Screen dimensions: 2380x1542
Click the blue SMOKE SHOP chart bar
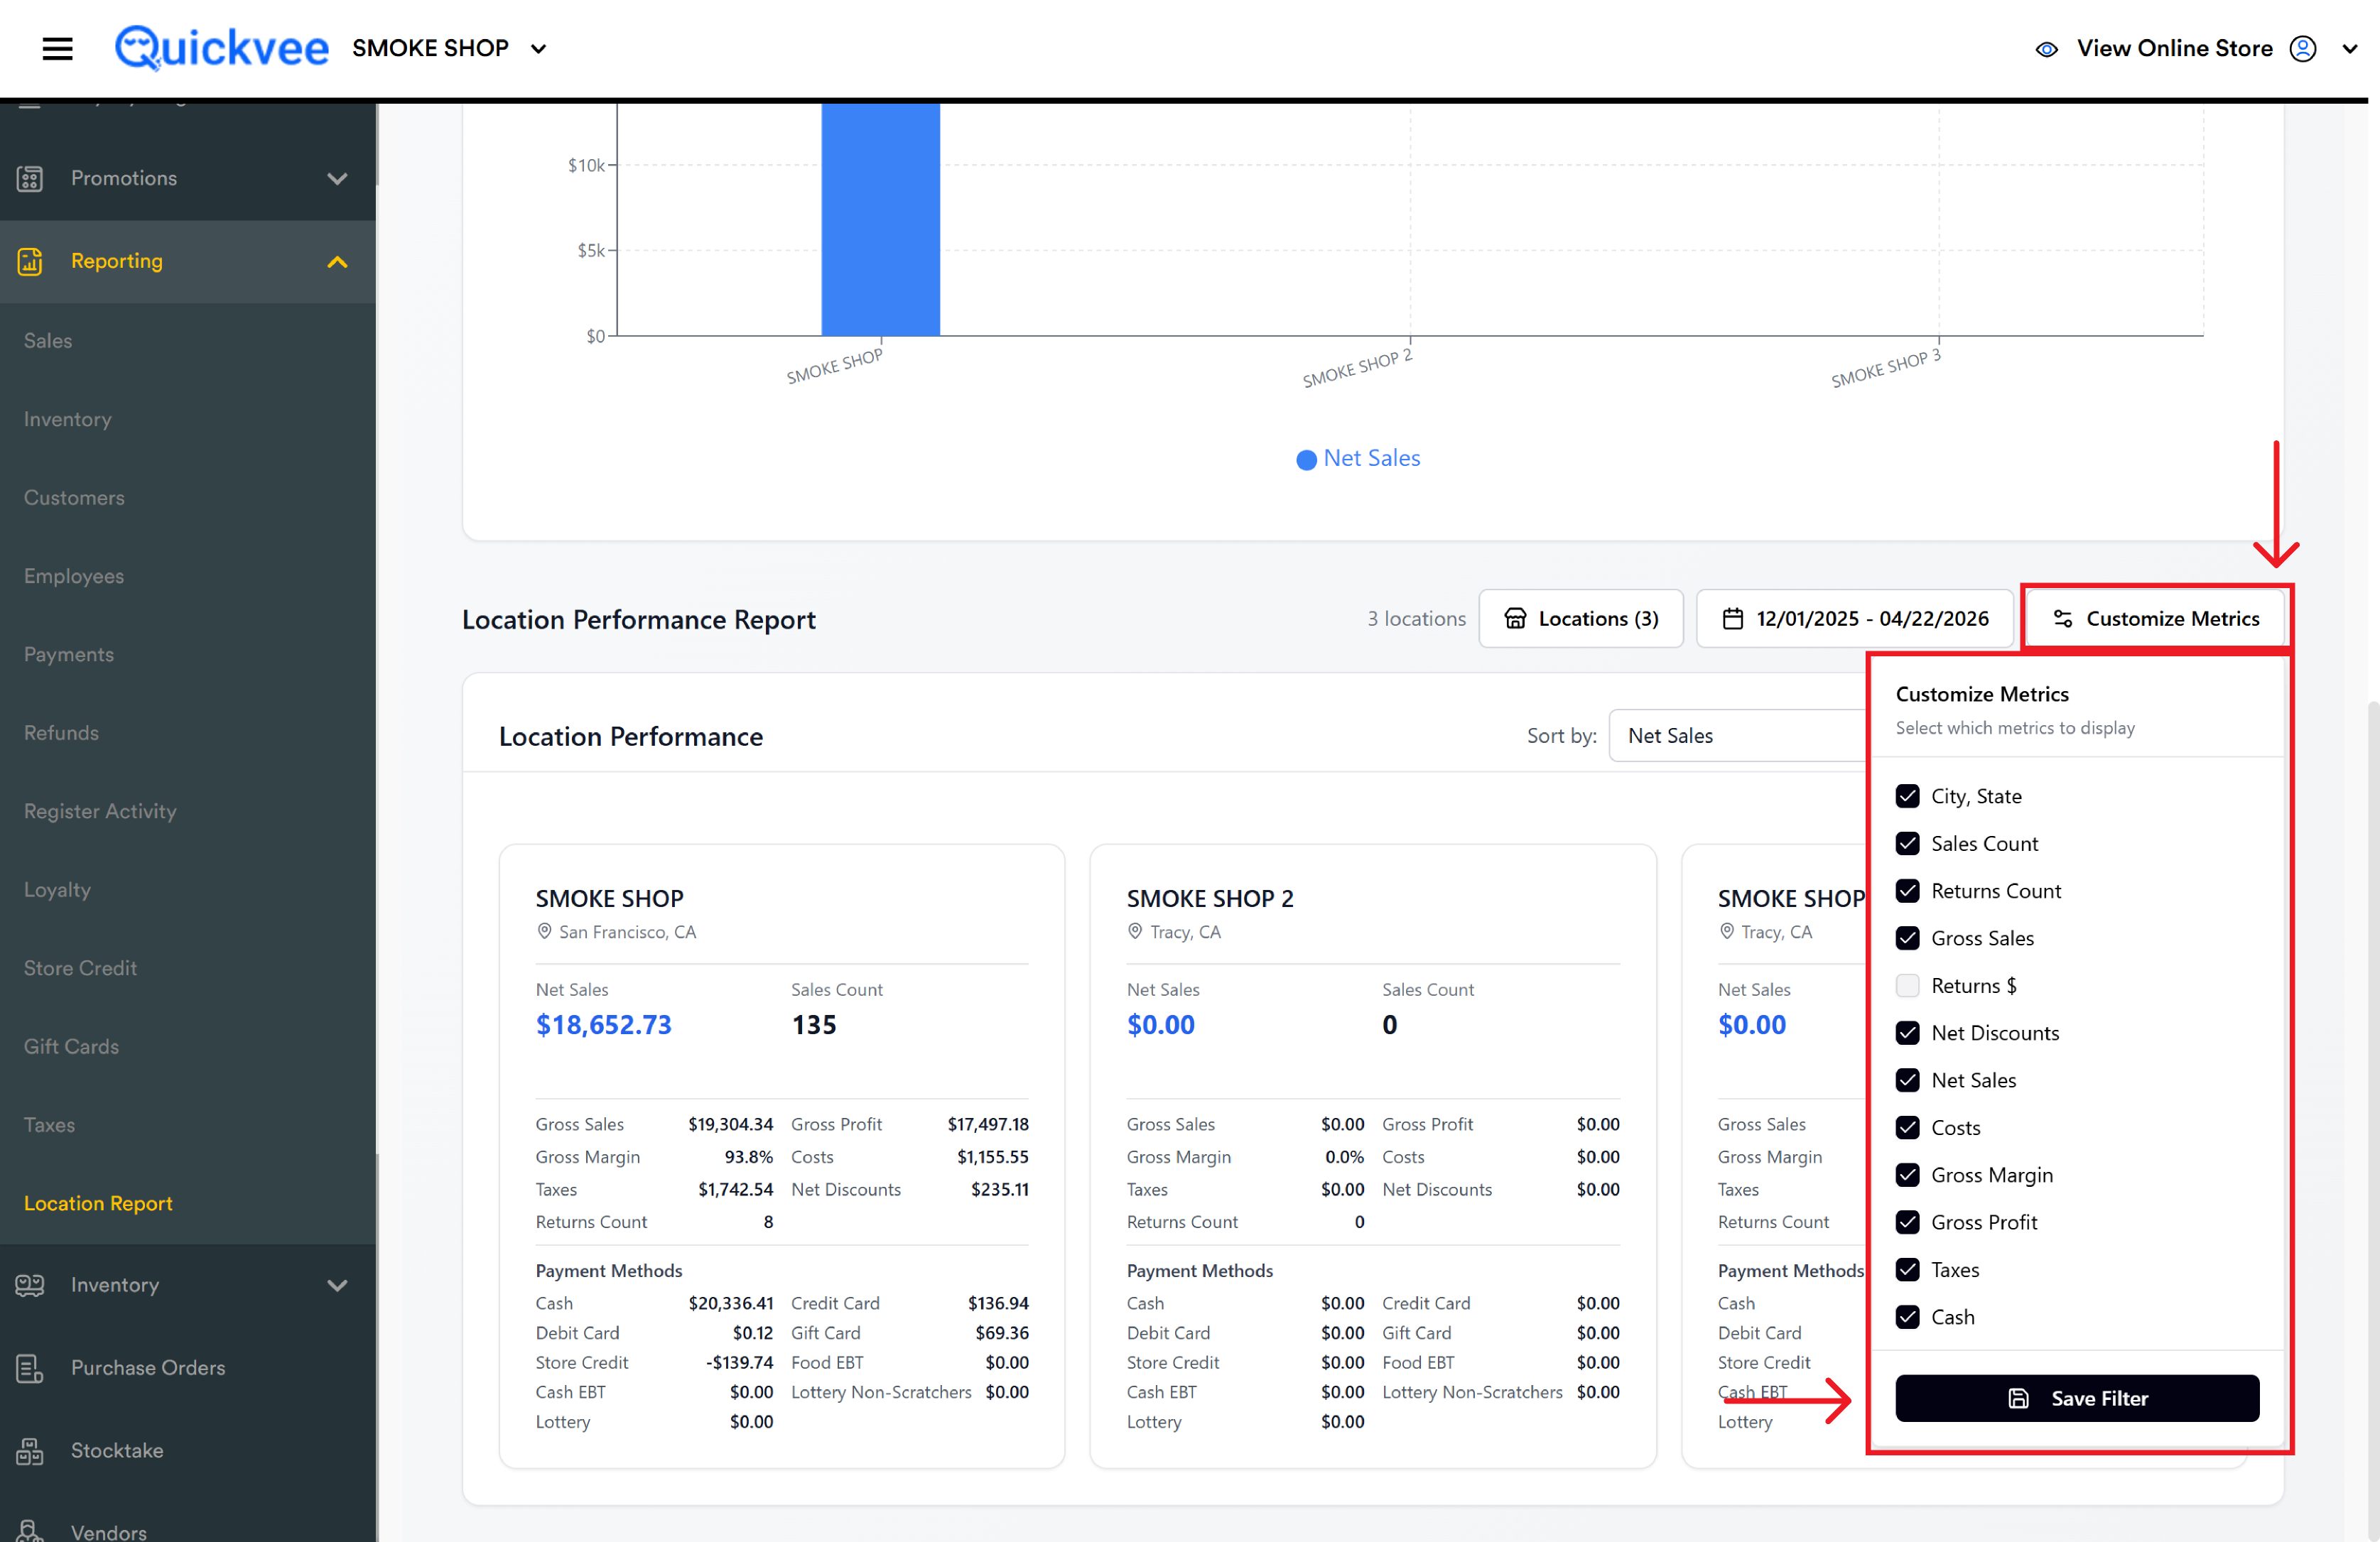pos(880,219)
